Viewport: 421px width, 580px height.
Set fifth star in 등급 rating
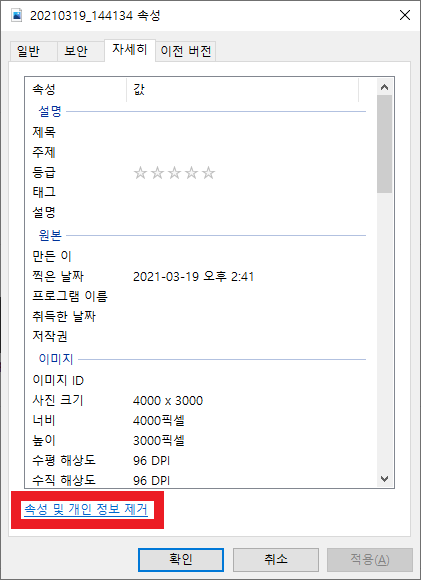(208, 173)
